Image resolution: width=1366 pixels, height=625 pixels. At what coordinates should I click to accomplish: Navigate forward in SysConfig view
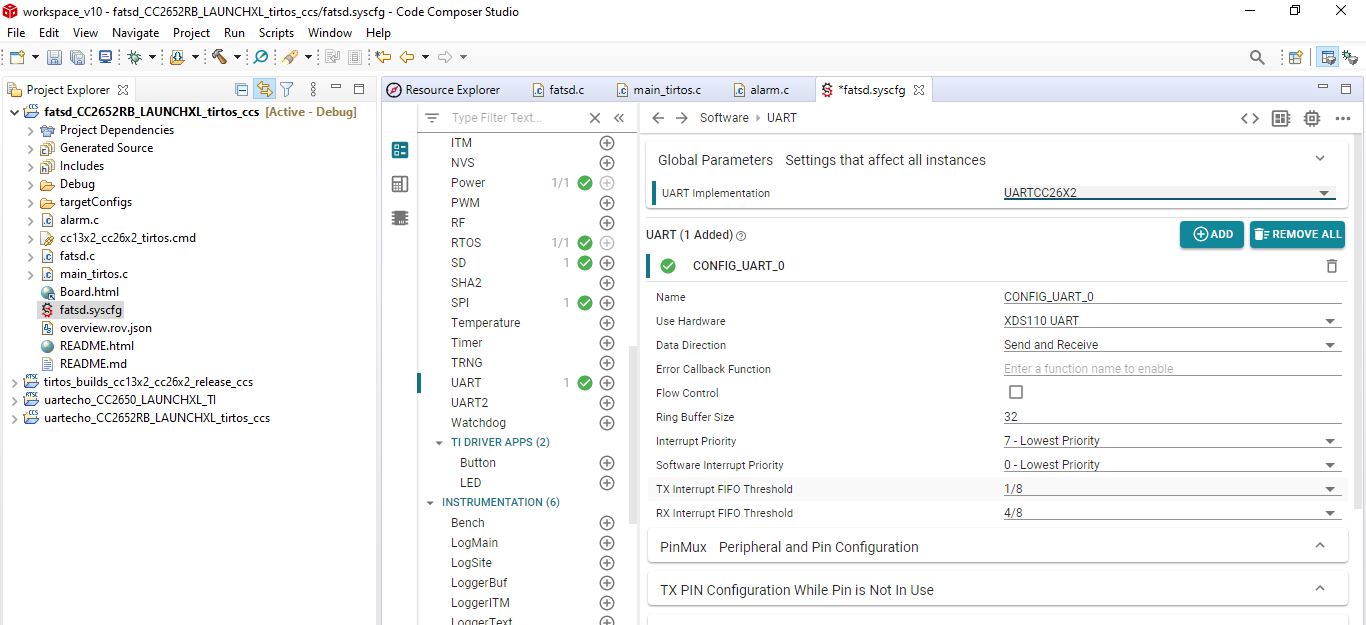click(x=682, y=118)
